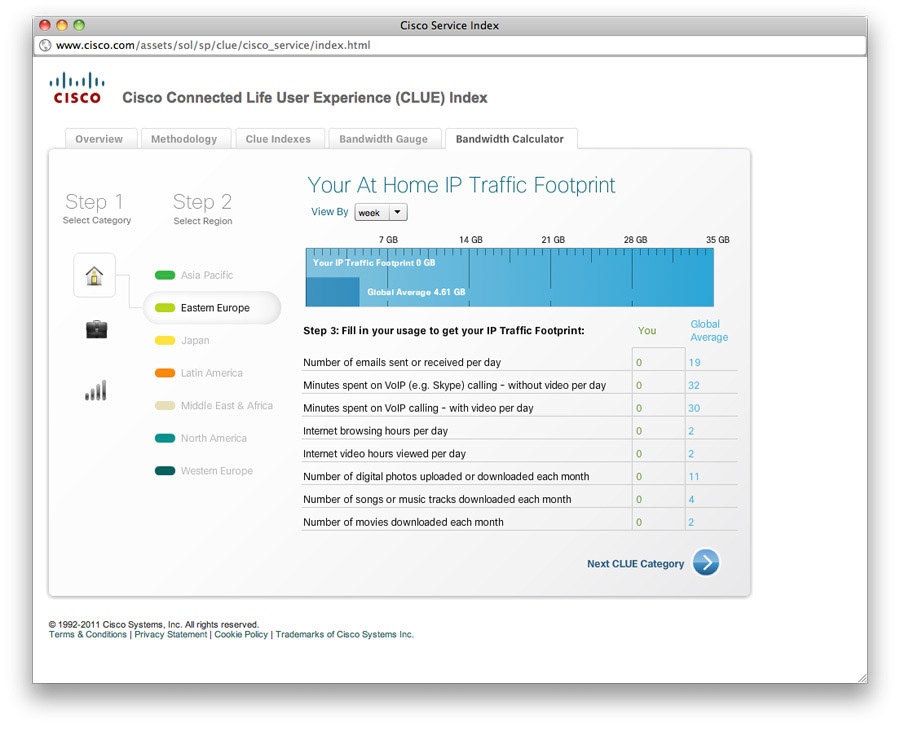
Task: Open the Cookie Policy link
Action: pyautogui.click(x=241, y=634)
